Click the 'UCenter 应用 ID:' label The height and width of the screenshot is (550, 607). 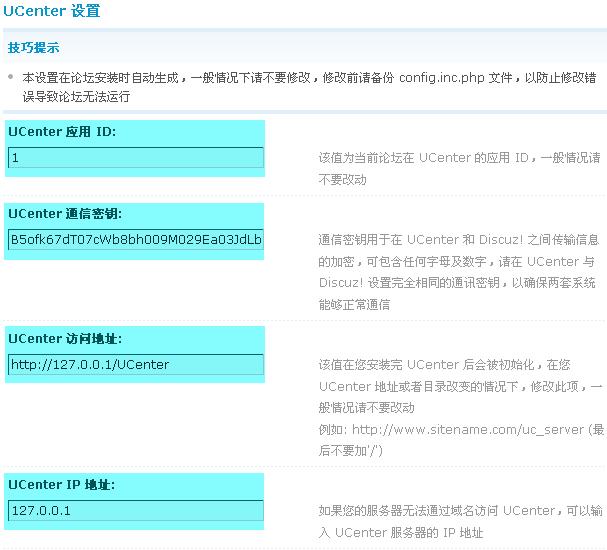point(62,132)
